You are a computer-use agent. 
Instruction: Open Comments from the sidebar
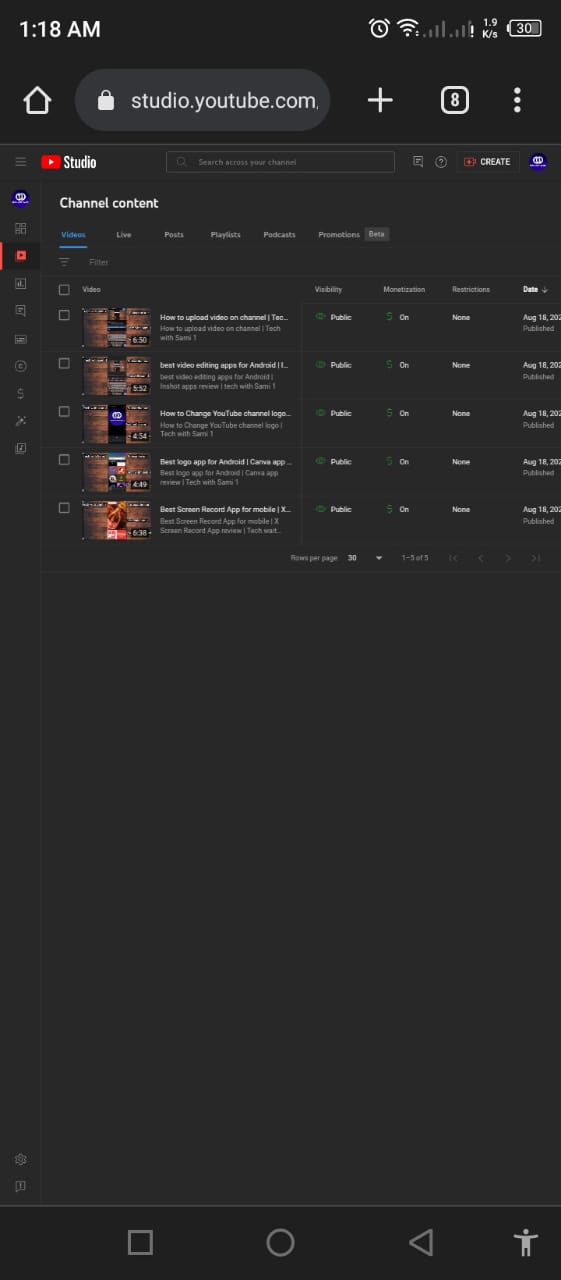click(x=20, y=311)
